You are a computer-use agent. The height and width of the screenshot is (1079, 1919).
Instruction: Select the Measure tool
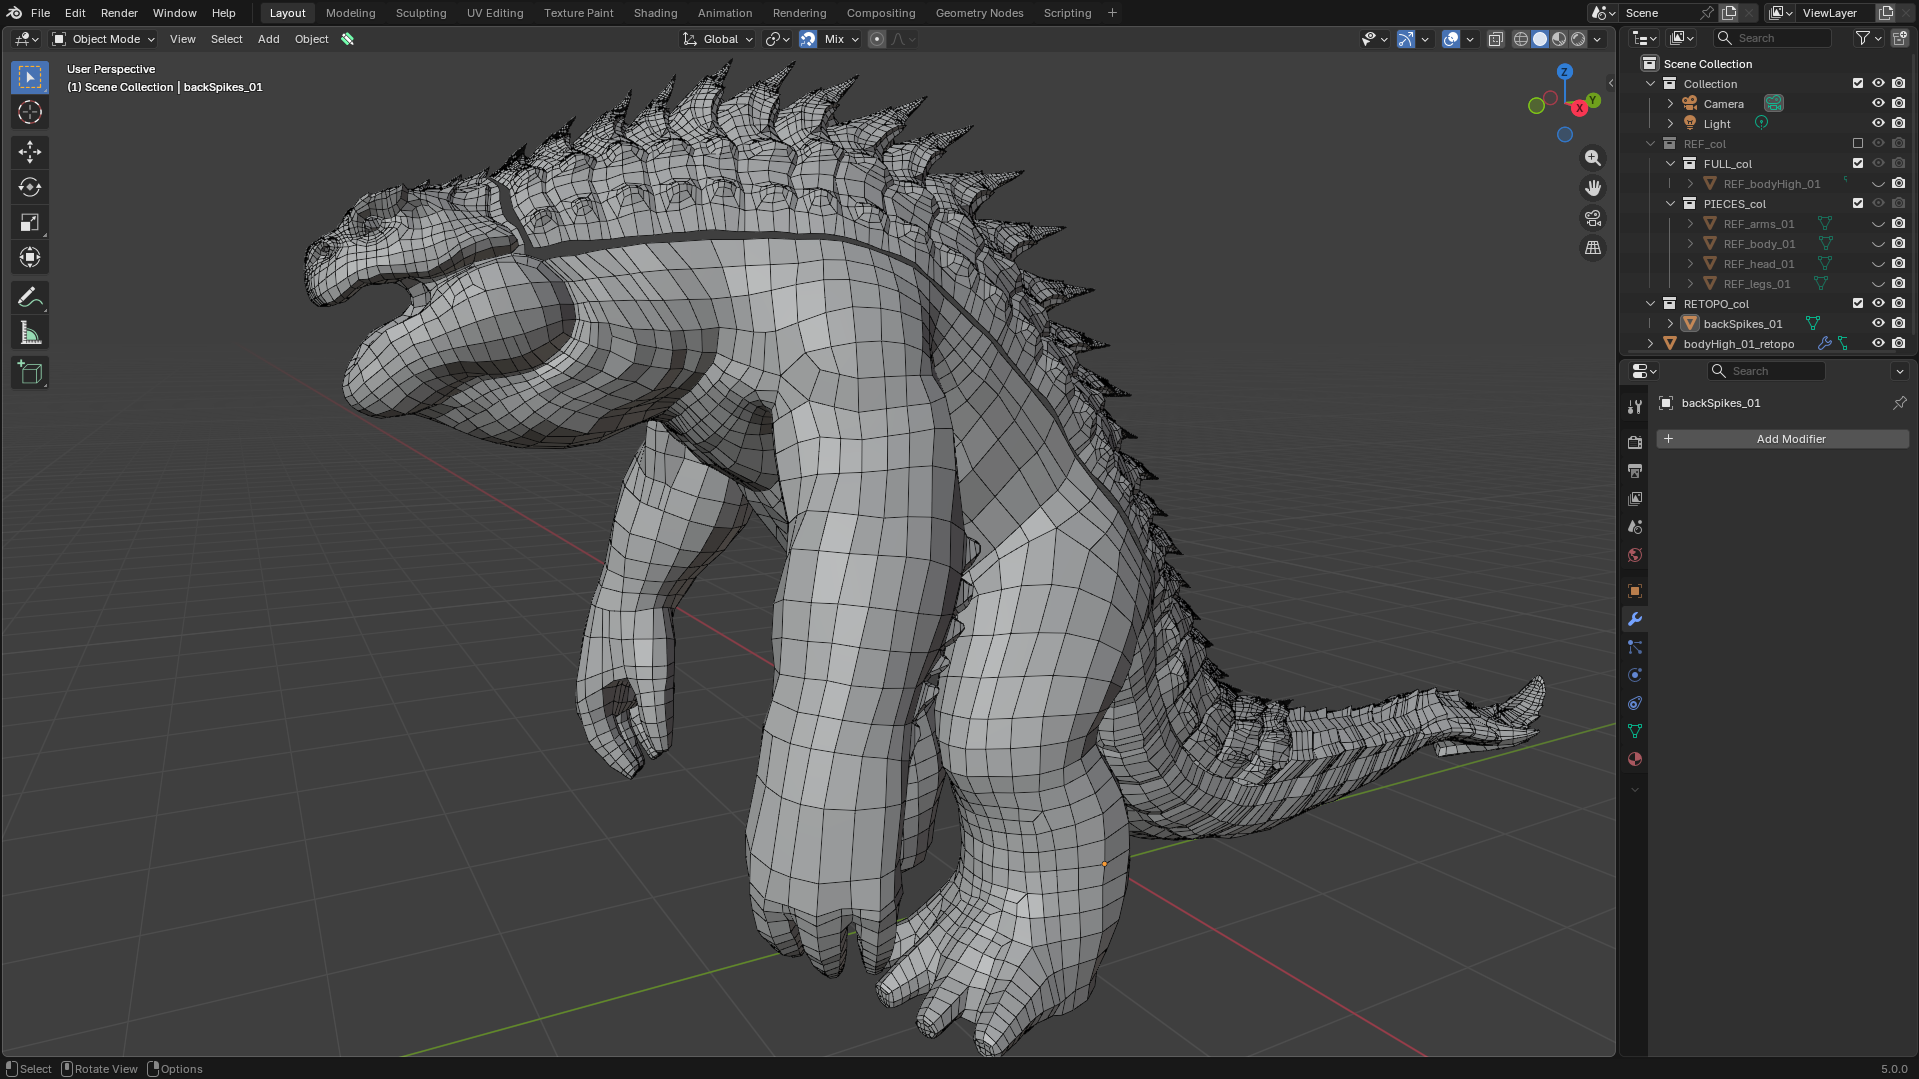click(x=30, y=333)
